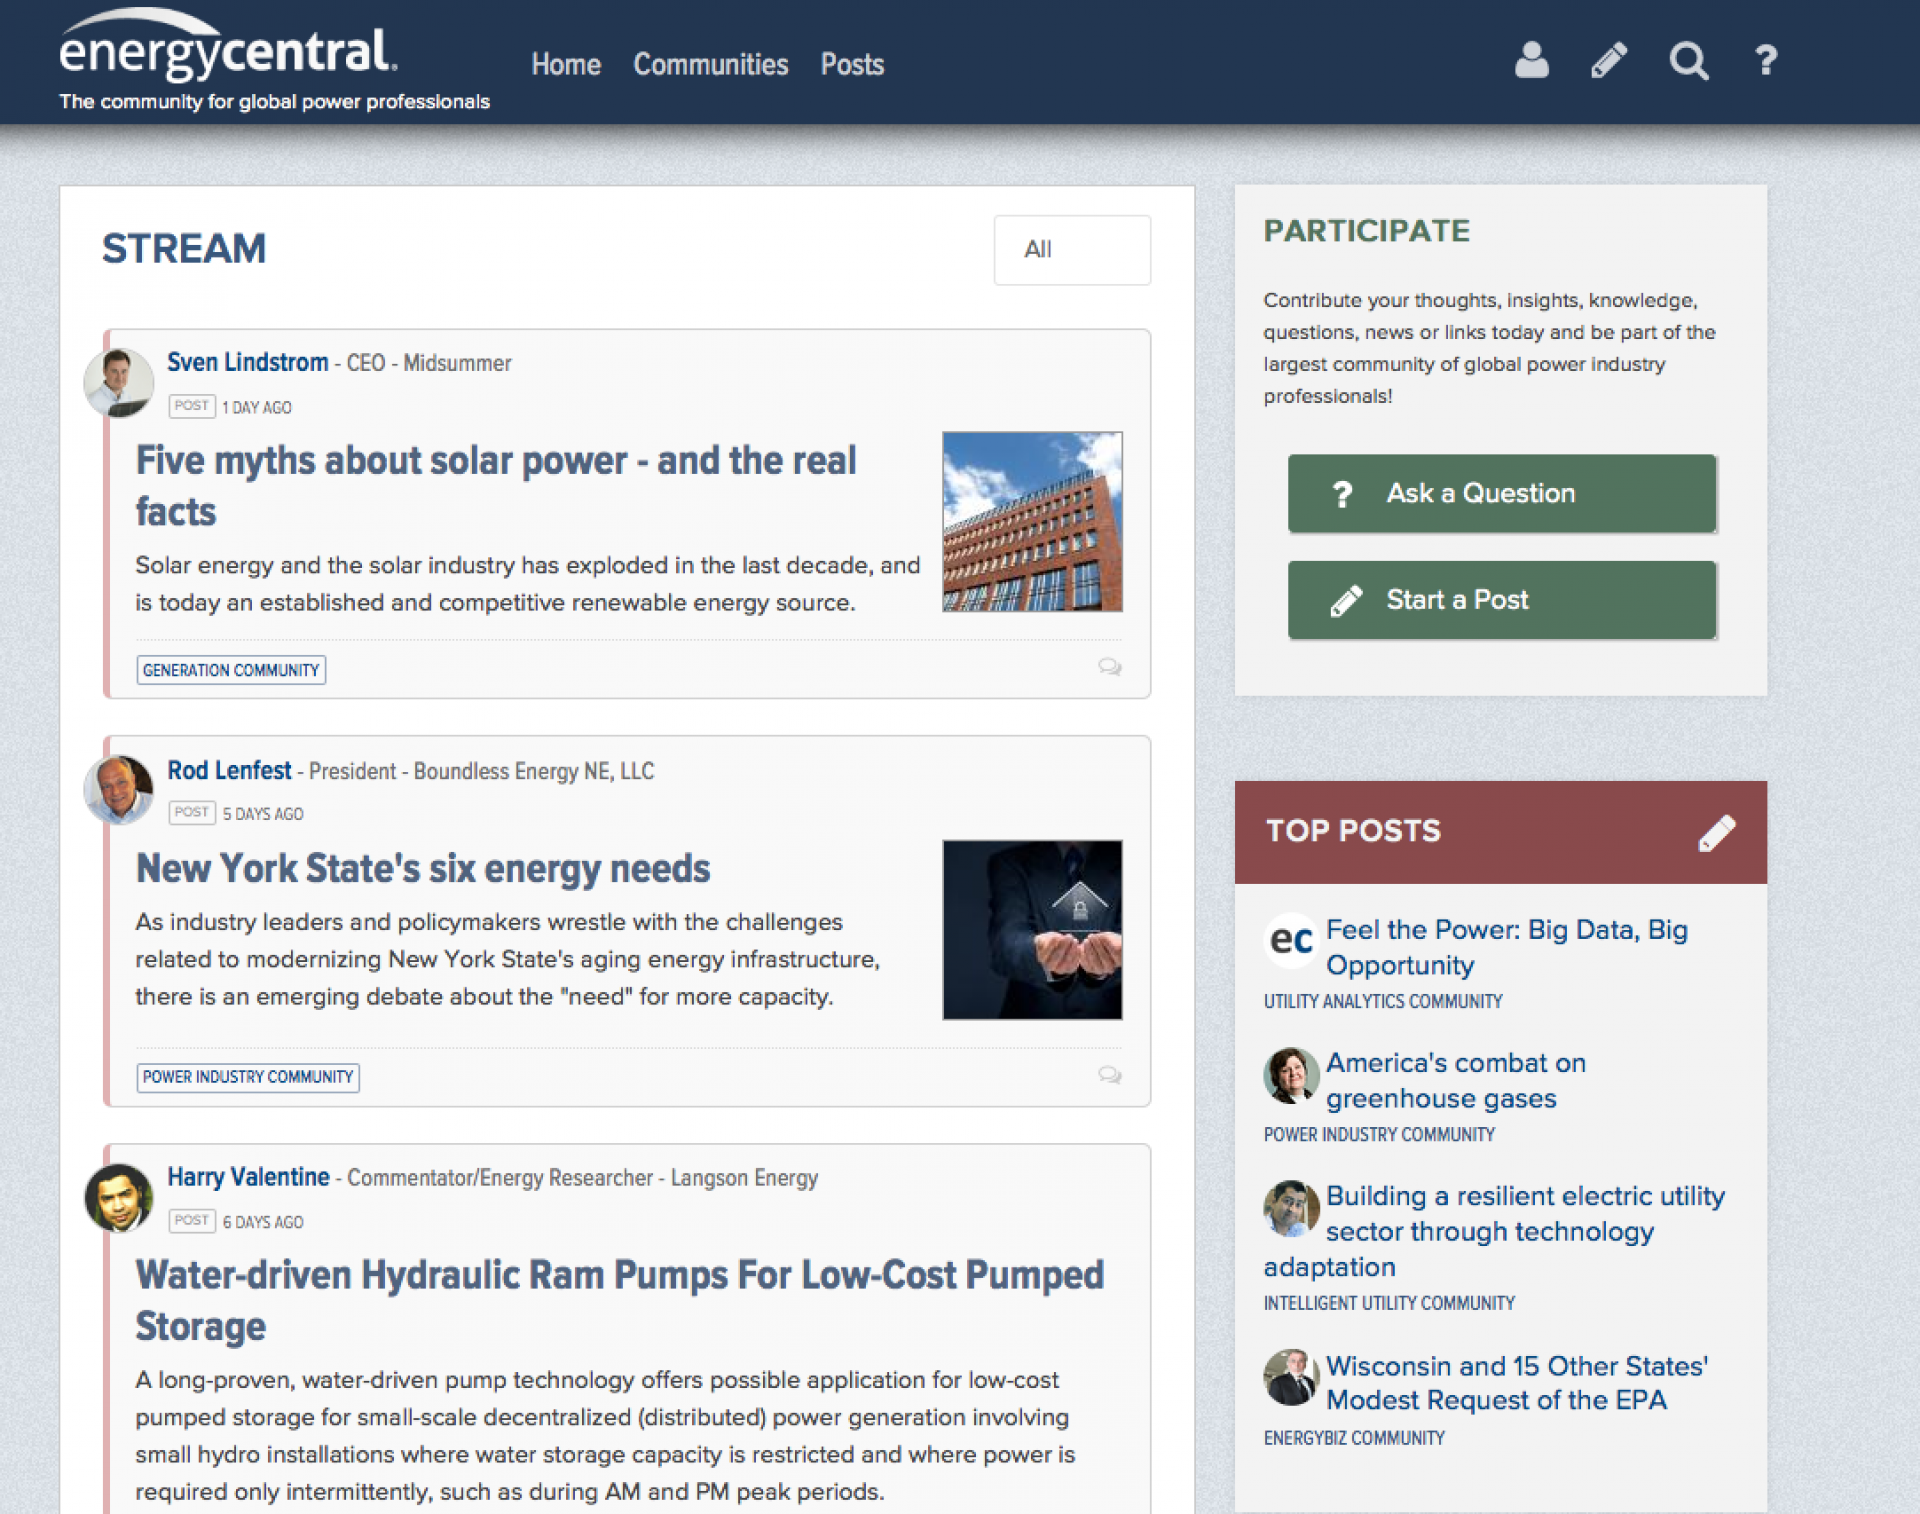Screen dimensions: 1920x1514
Task: Click the question mark help icon
Action: pos(1766,61)
